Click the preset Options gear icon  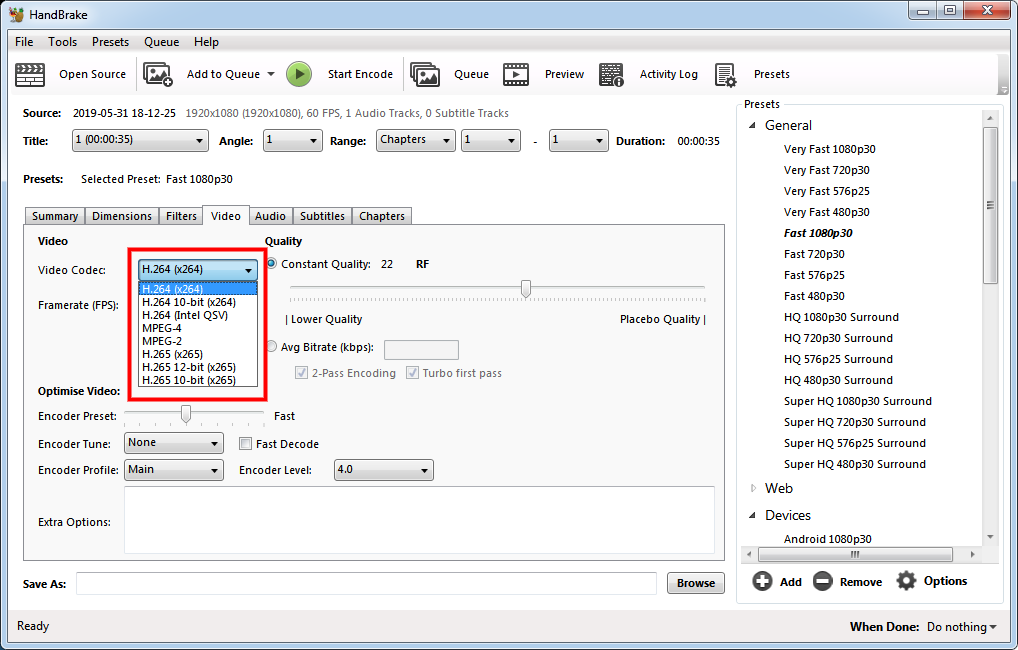coord(906,581)
